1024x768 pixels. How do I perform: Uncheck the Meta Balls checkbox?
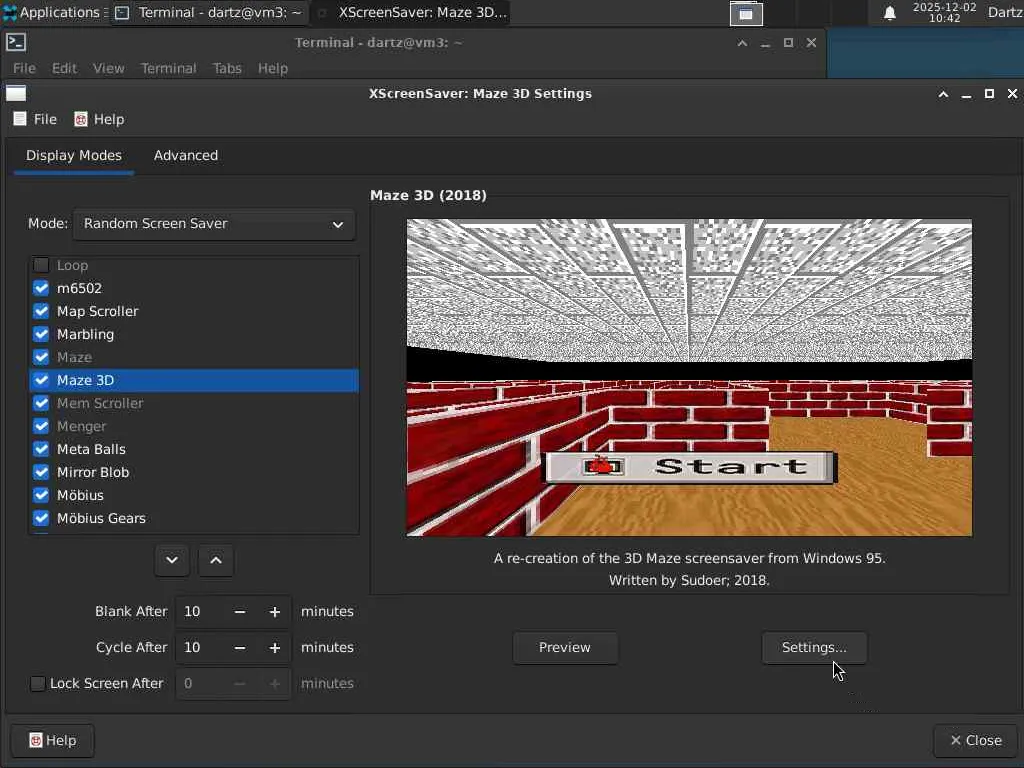(x=41, y=449)
